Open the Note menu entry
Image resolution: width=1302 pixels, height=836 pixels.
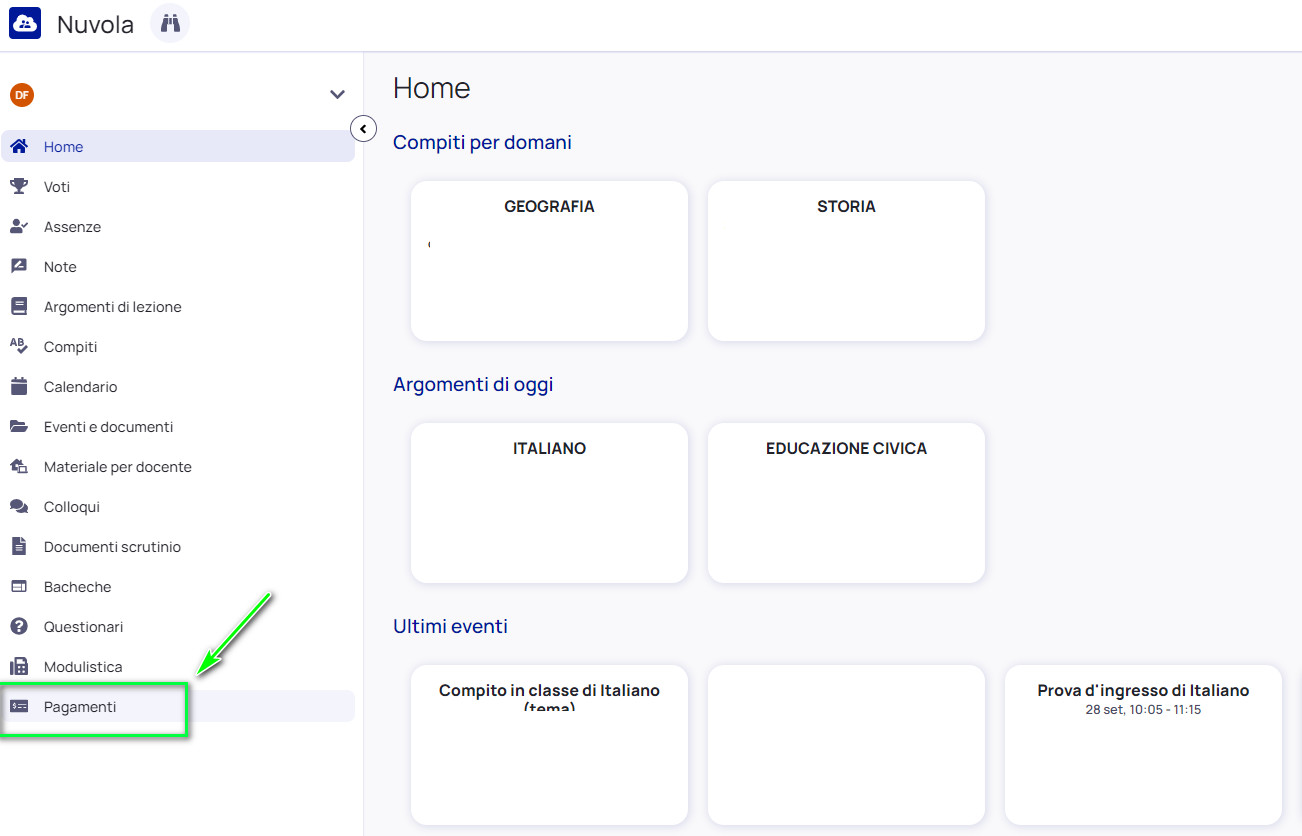pos(178,266)
